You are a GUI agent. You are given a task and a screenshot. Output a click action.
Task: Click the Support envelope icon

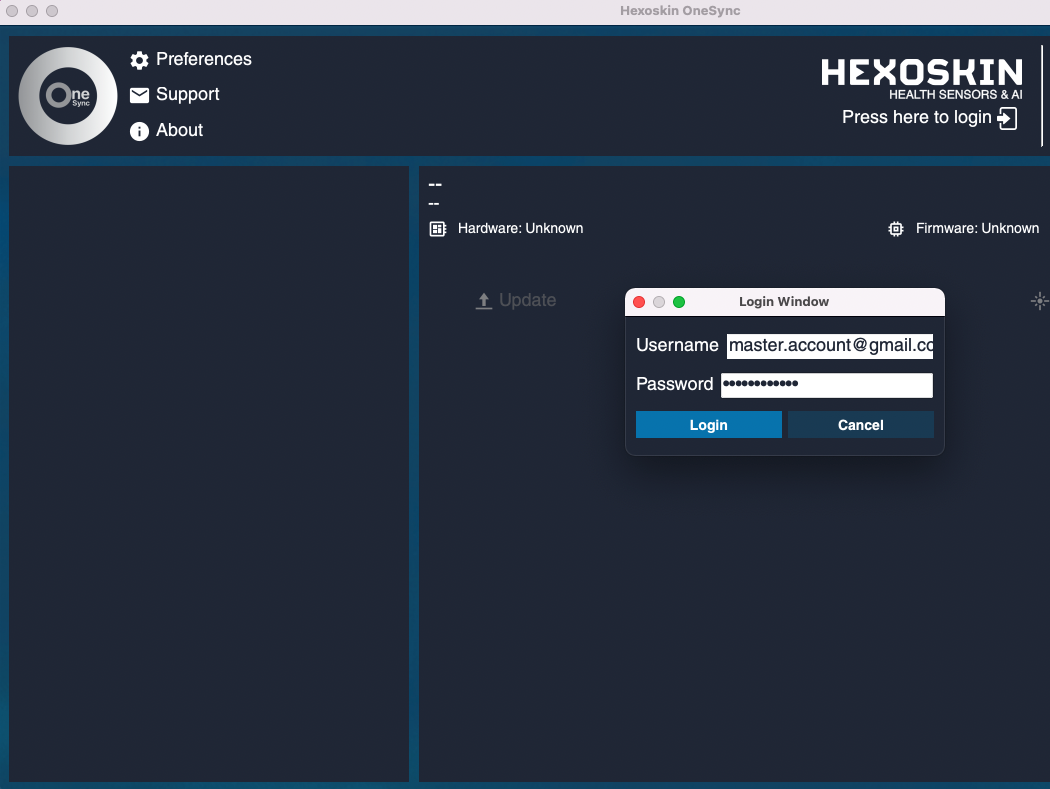[x=139, y=94]
